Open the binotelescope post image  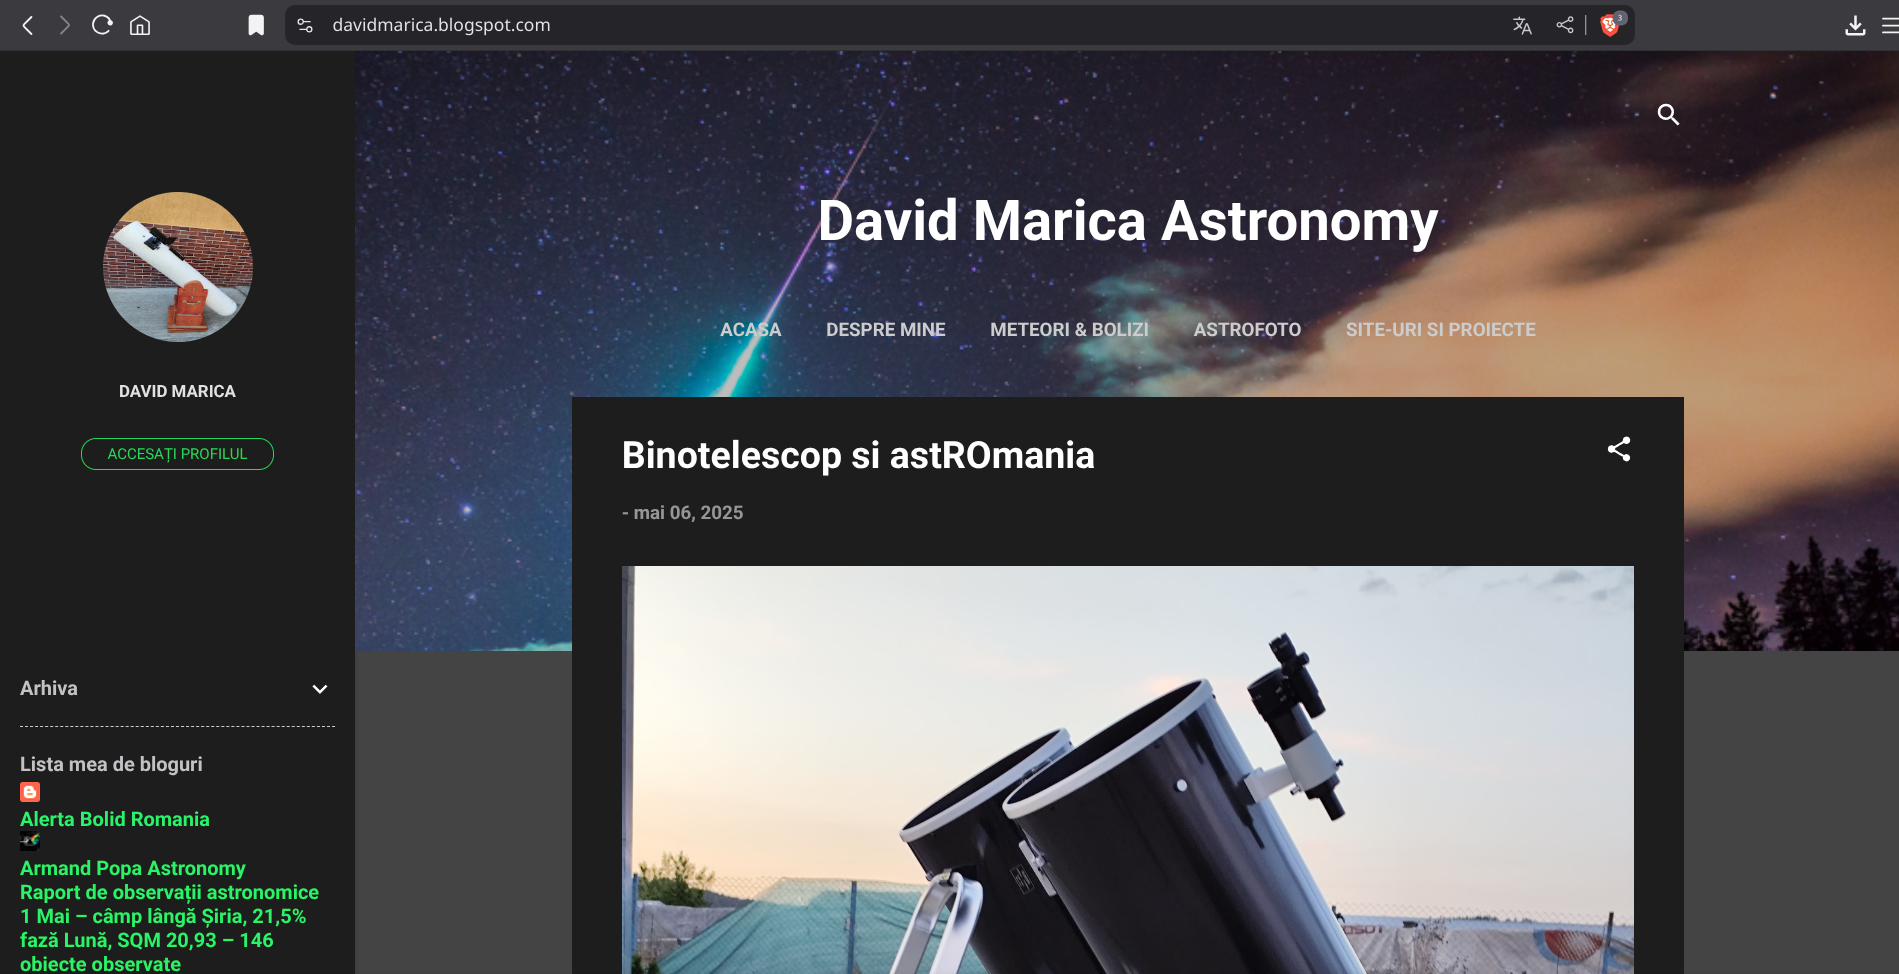1127,770
